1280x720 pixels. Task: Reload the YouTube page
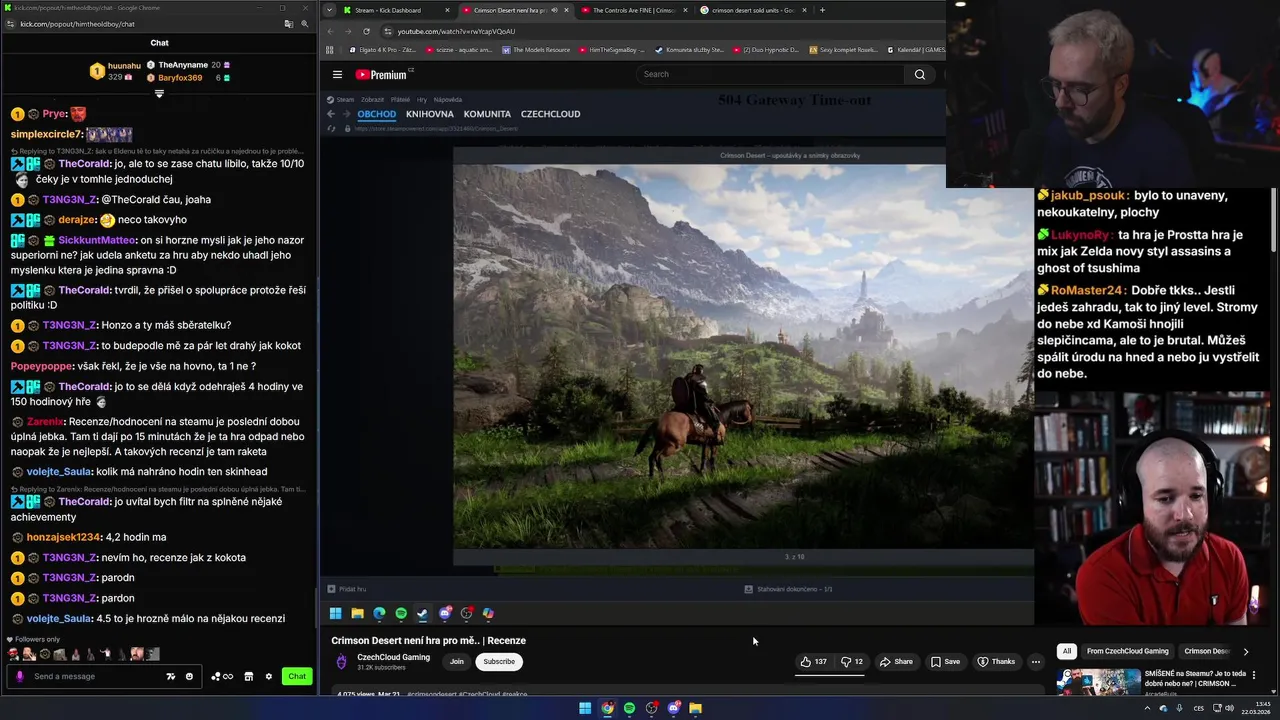pyautogui.click(x=366, y=31)
